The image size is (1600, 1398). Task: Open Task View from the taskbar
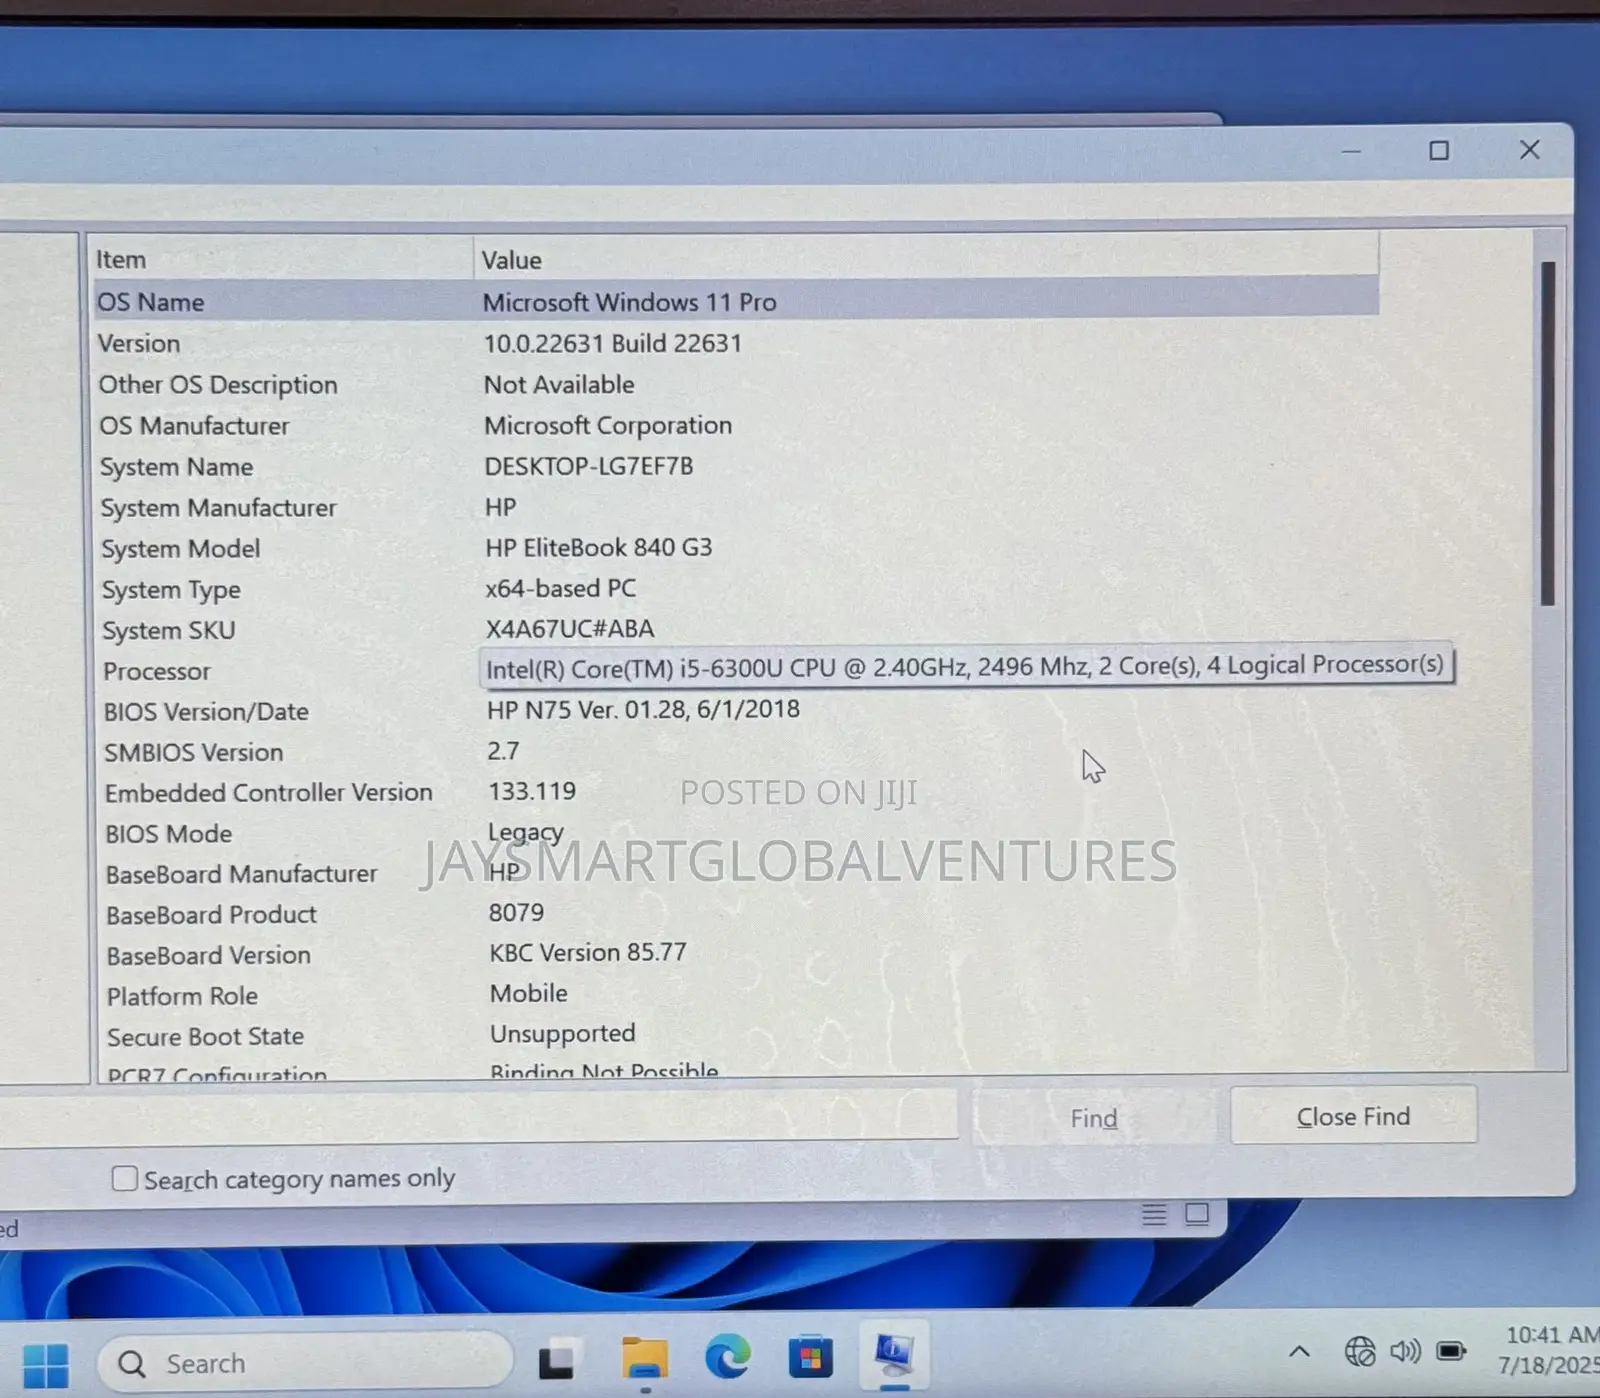[557, 1361]
